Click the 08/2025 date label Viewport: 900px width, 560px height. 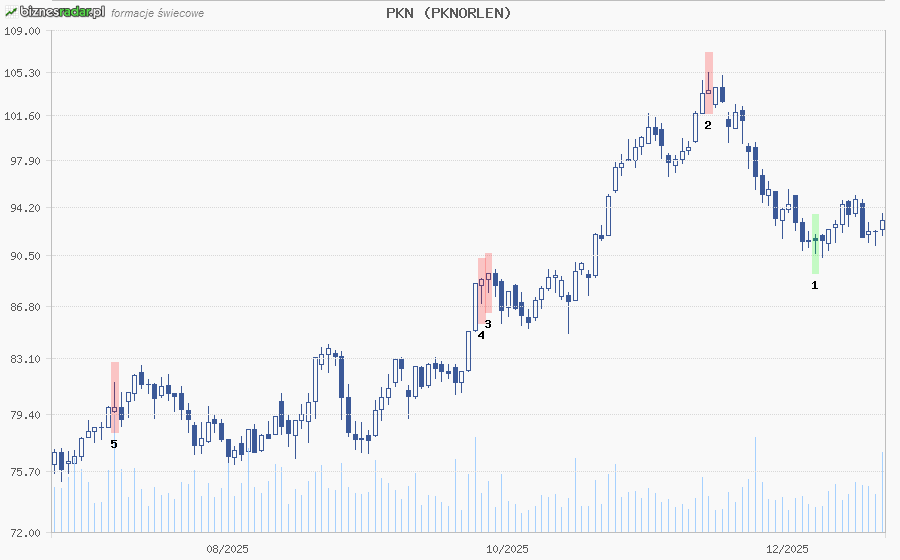pyautogui.click(x=227, y=548)
